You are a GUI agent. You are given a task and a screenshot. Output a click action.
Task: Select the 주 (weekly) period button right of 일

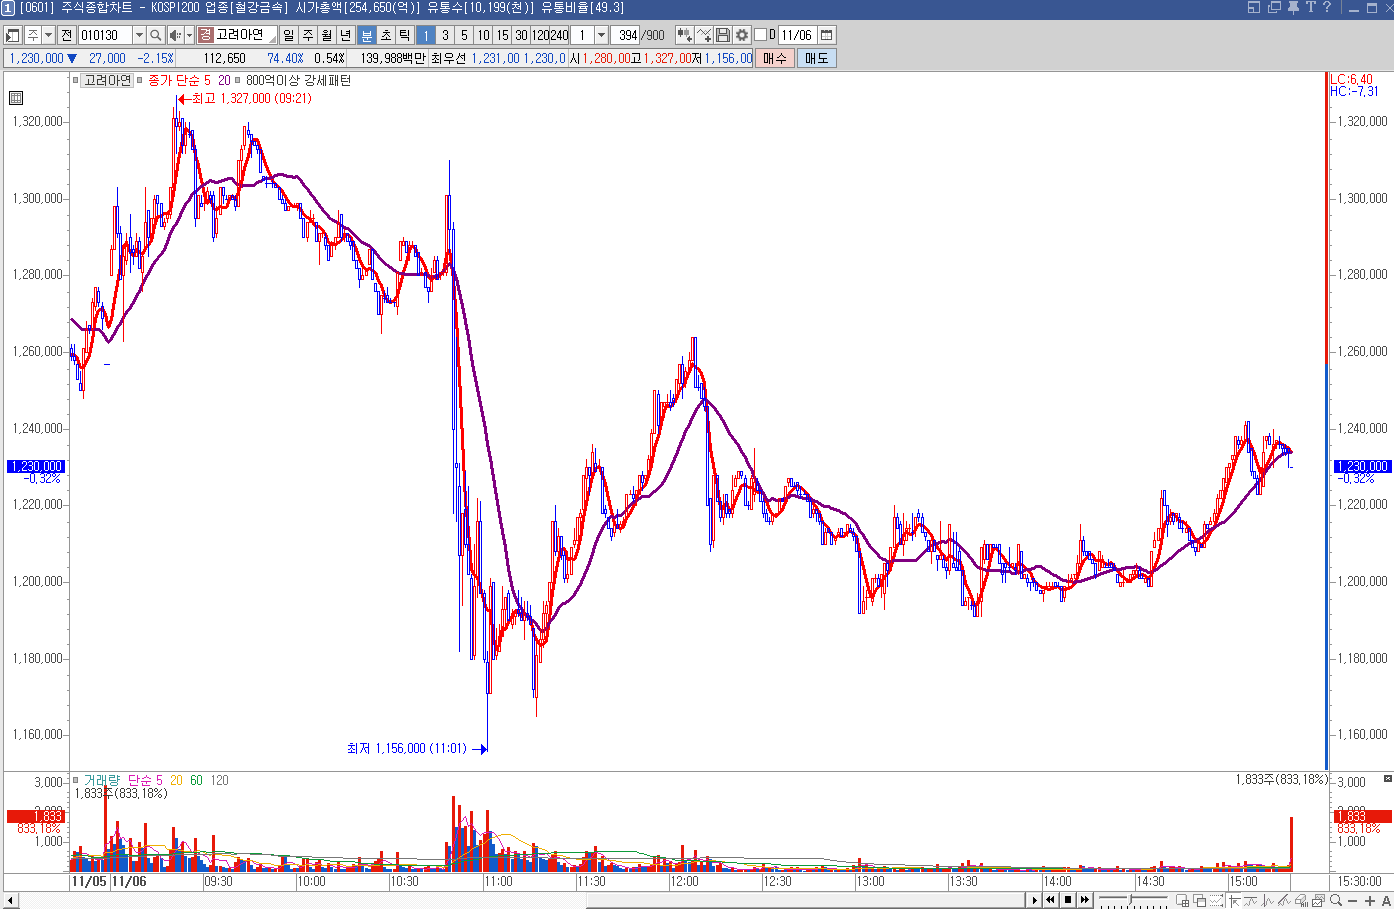[308, 35]
